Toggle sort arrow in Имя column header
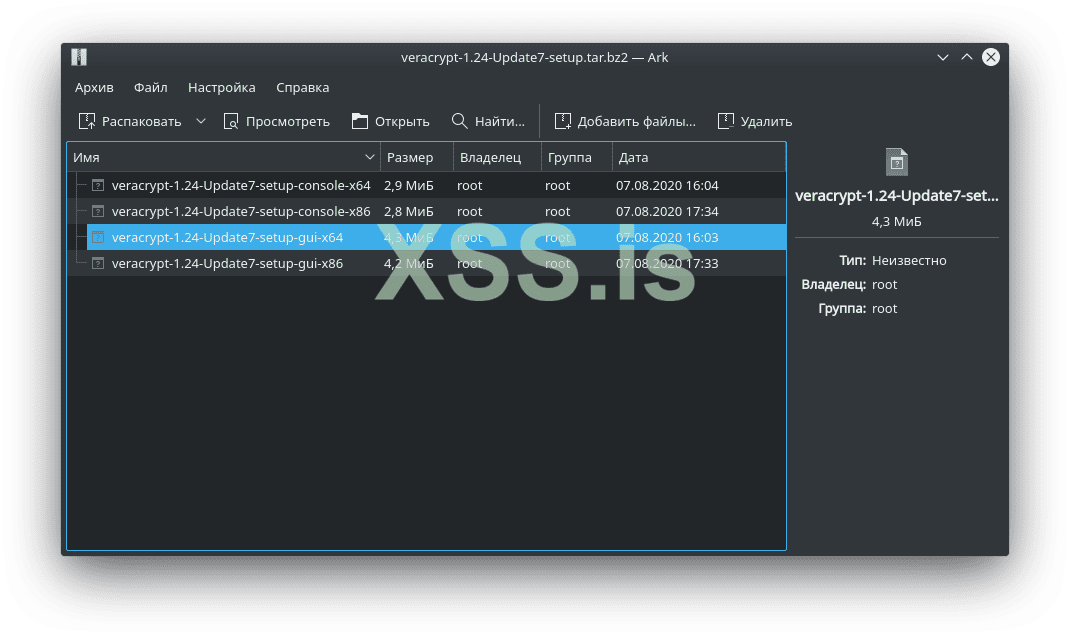The height and width of the screenshot is (635, 1070). pyautogui.click(x=369, y=158)
